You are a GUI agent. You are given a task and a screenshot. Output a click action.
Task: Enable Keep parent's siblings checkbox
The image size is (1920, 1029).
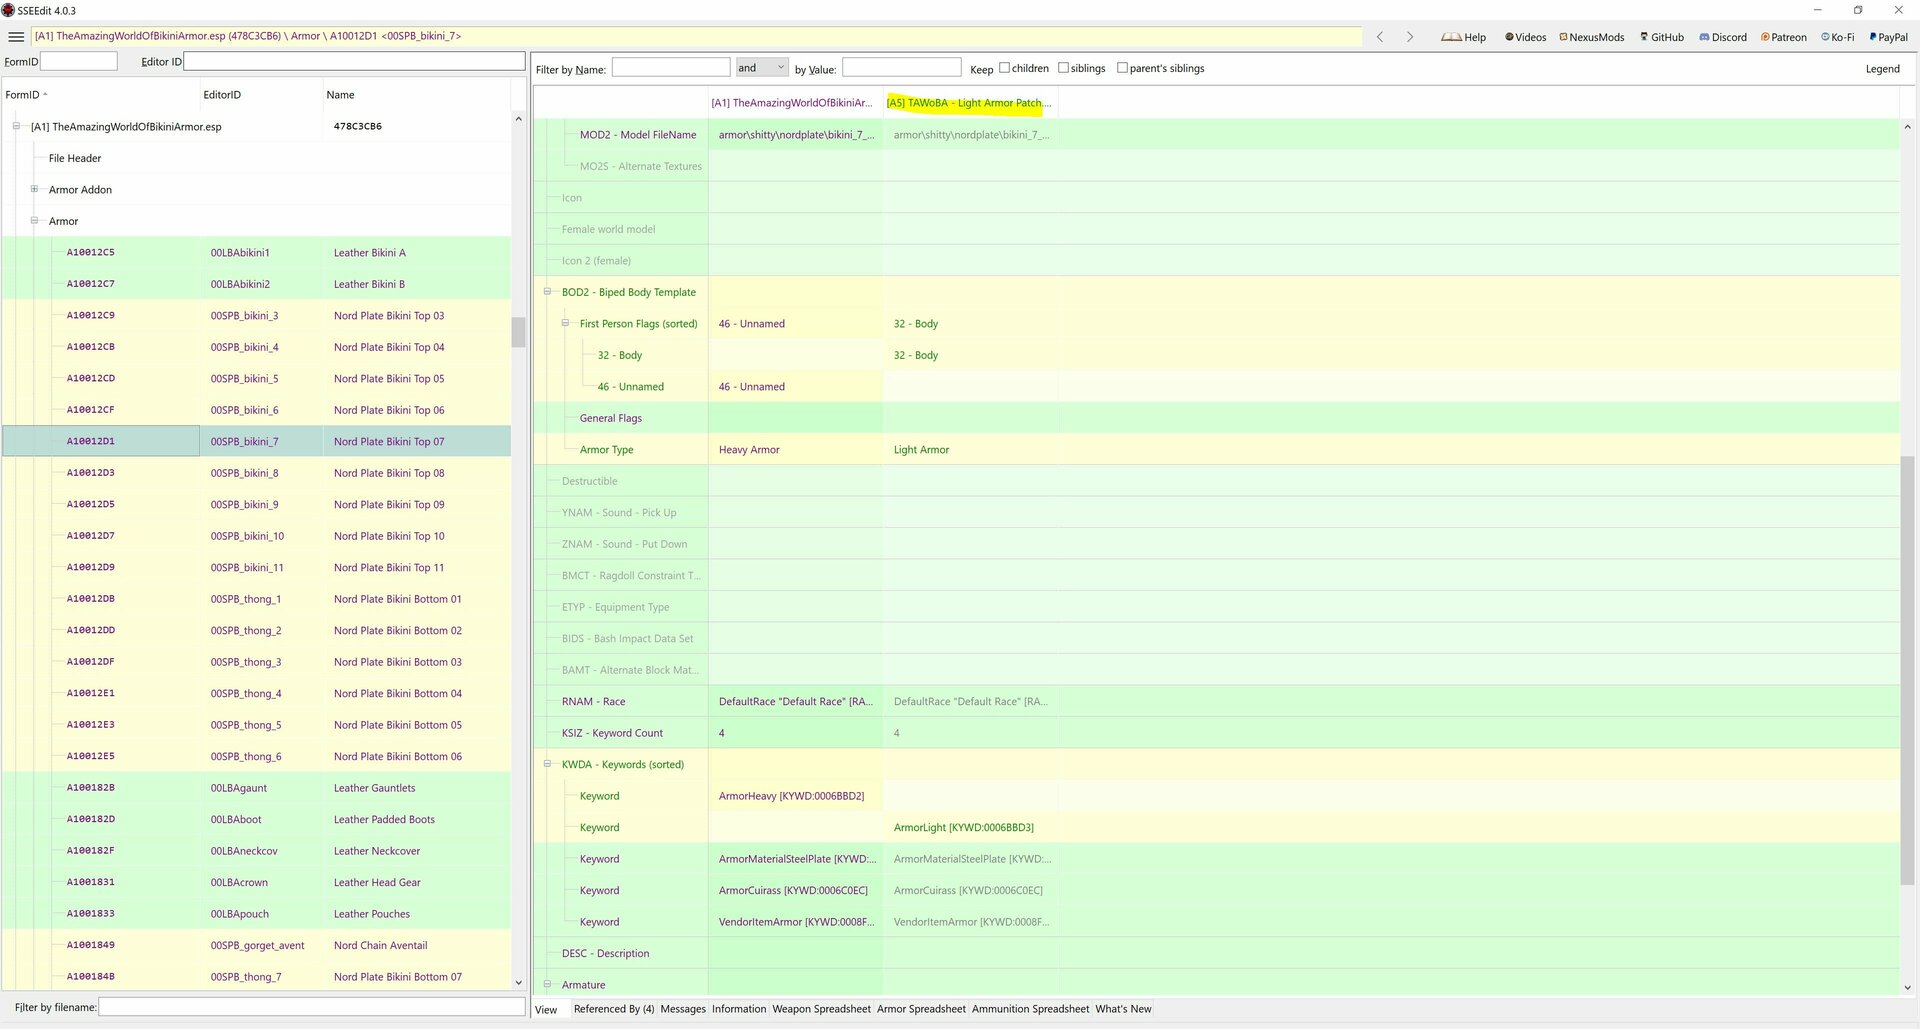click(x=1122, y=68)
